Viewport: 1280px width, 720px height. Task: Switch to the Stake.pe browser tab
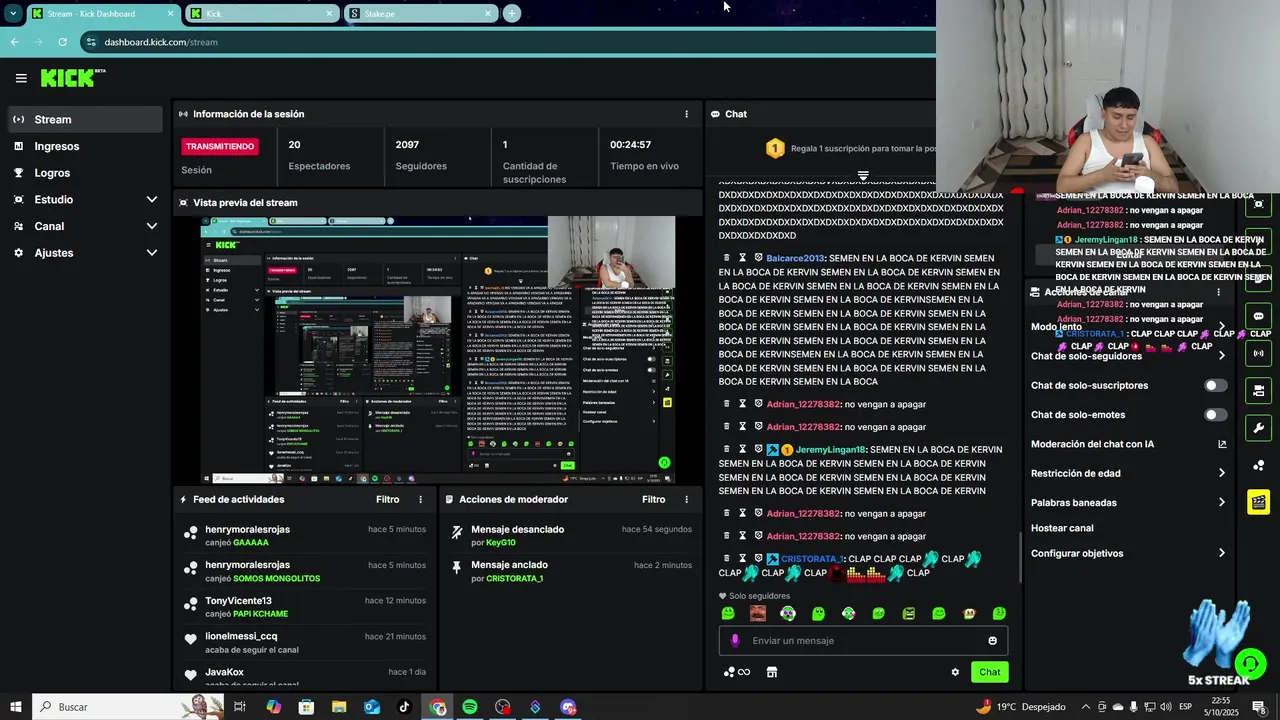(x=421, y=13)
